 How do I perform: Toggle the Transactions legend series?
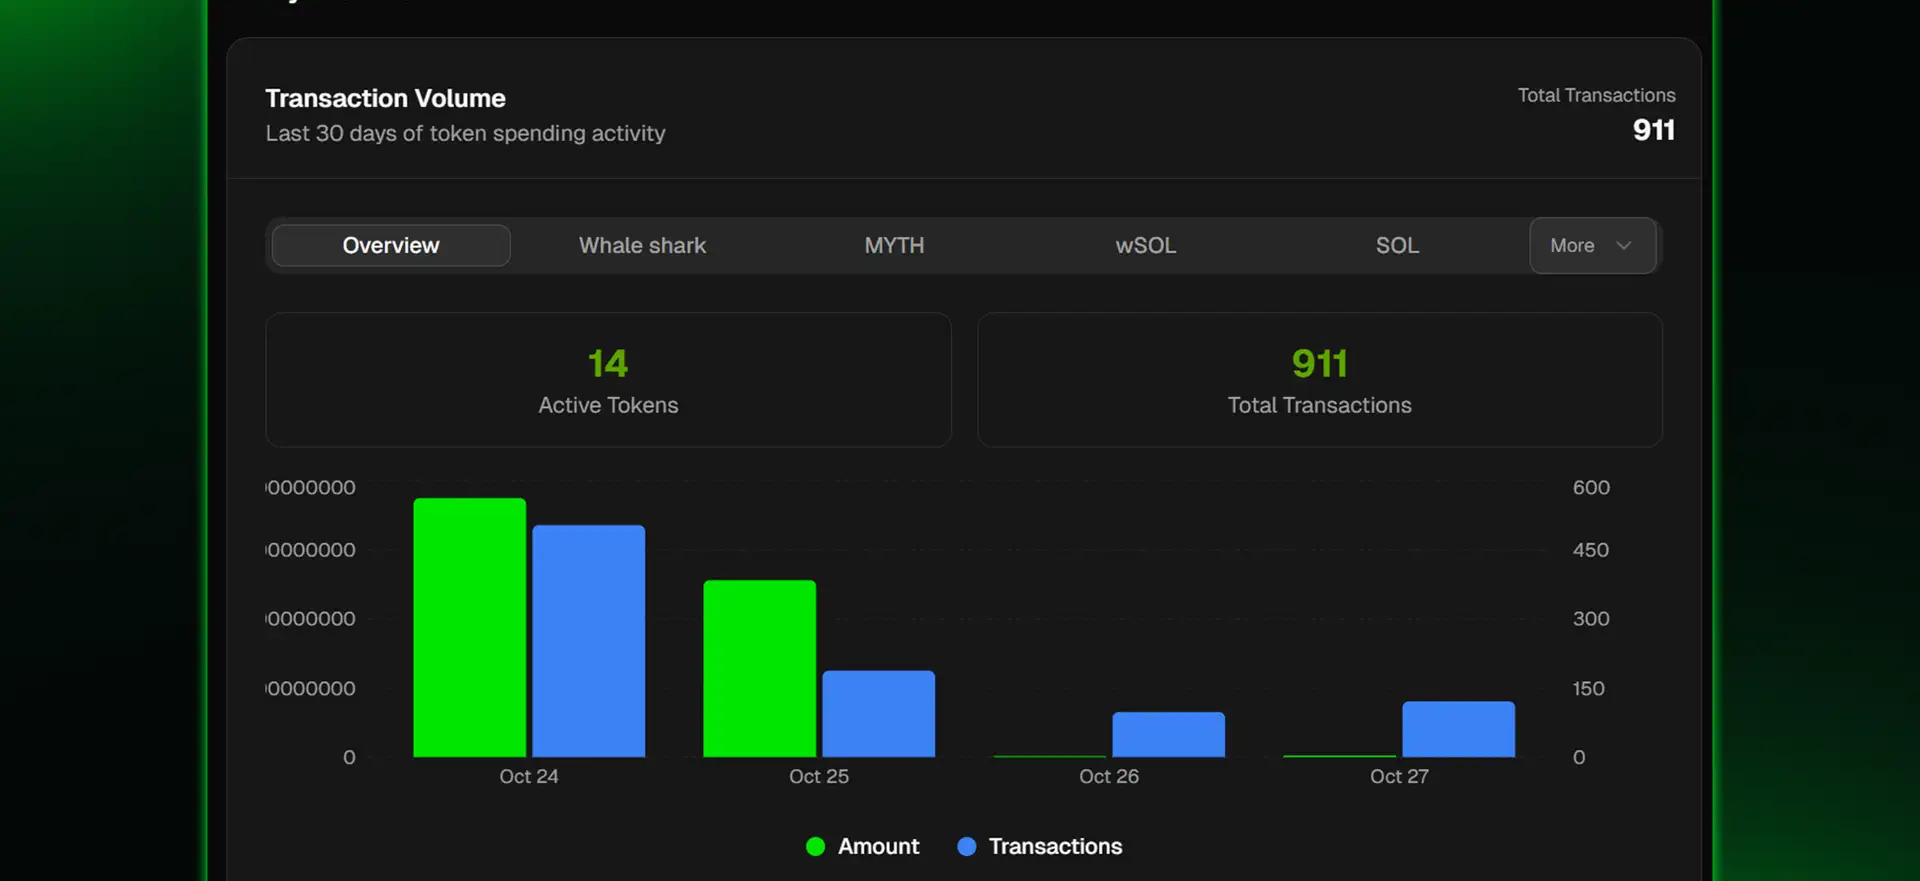(1055, 846)
